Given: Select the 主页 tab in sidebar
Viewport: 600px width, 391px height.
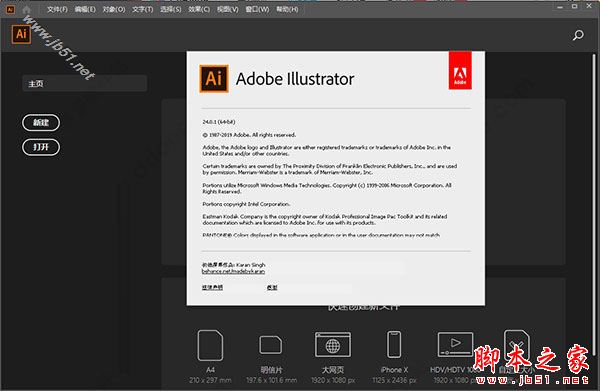Looking at the screenshot, I should [85, 83].
